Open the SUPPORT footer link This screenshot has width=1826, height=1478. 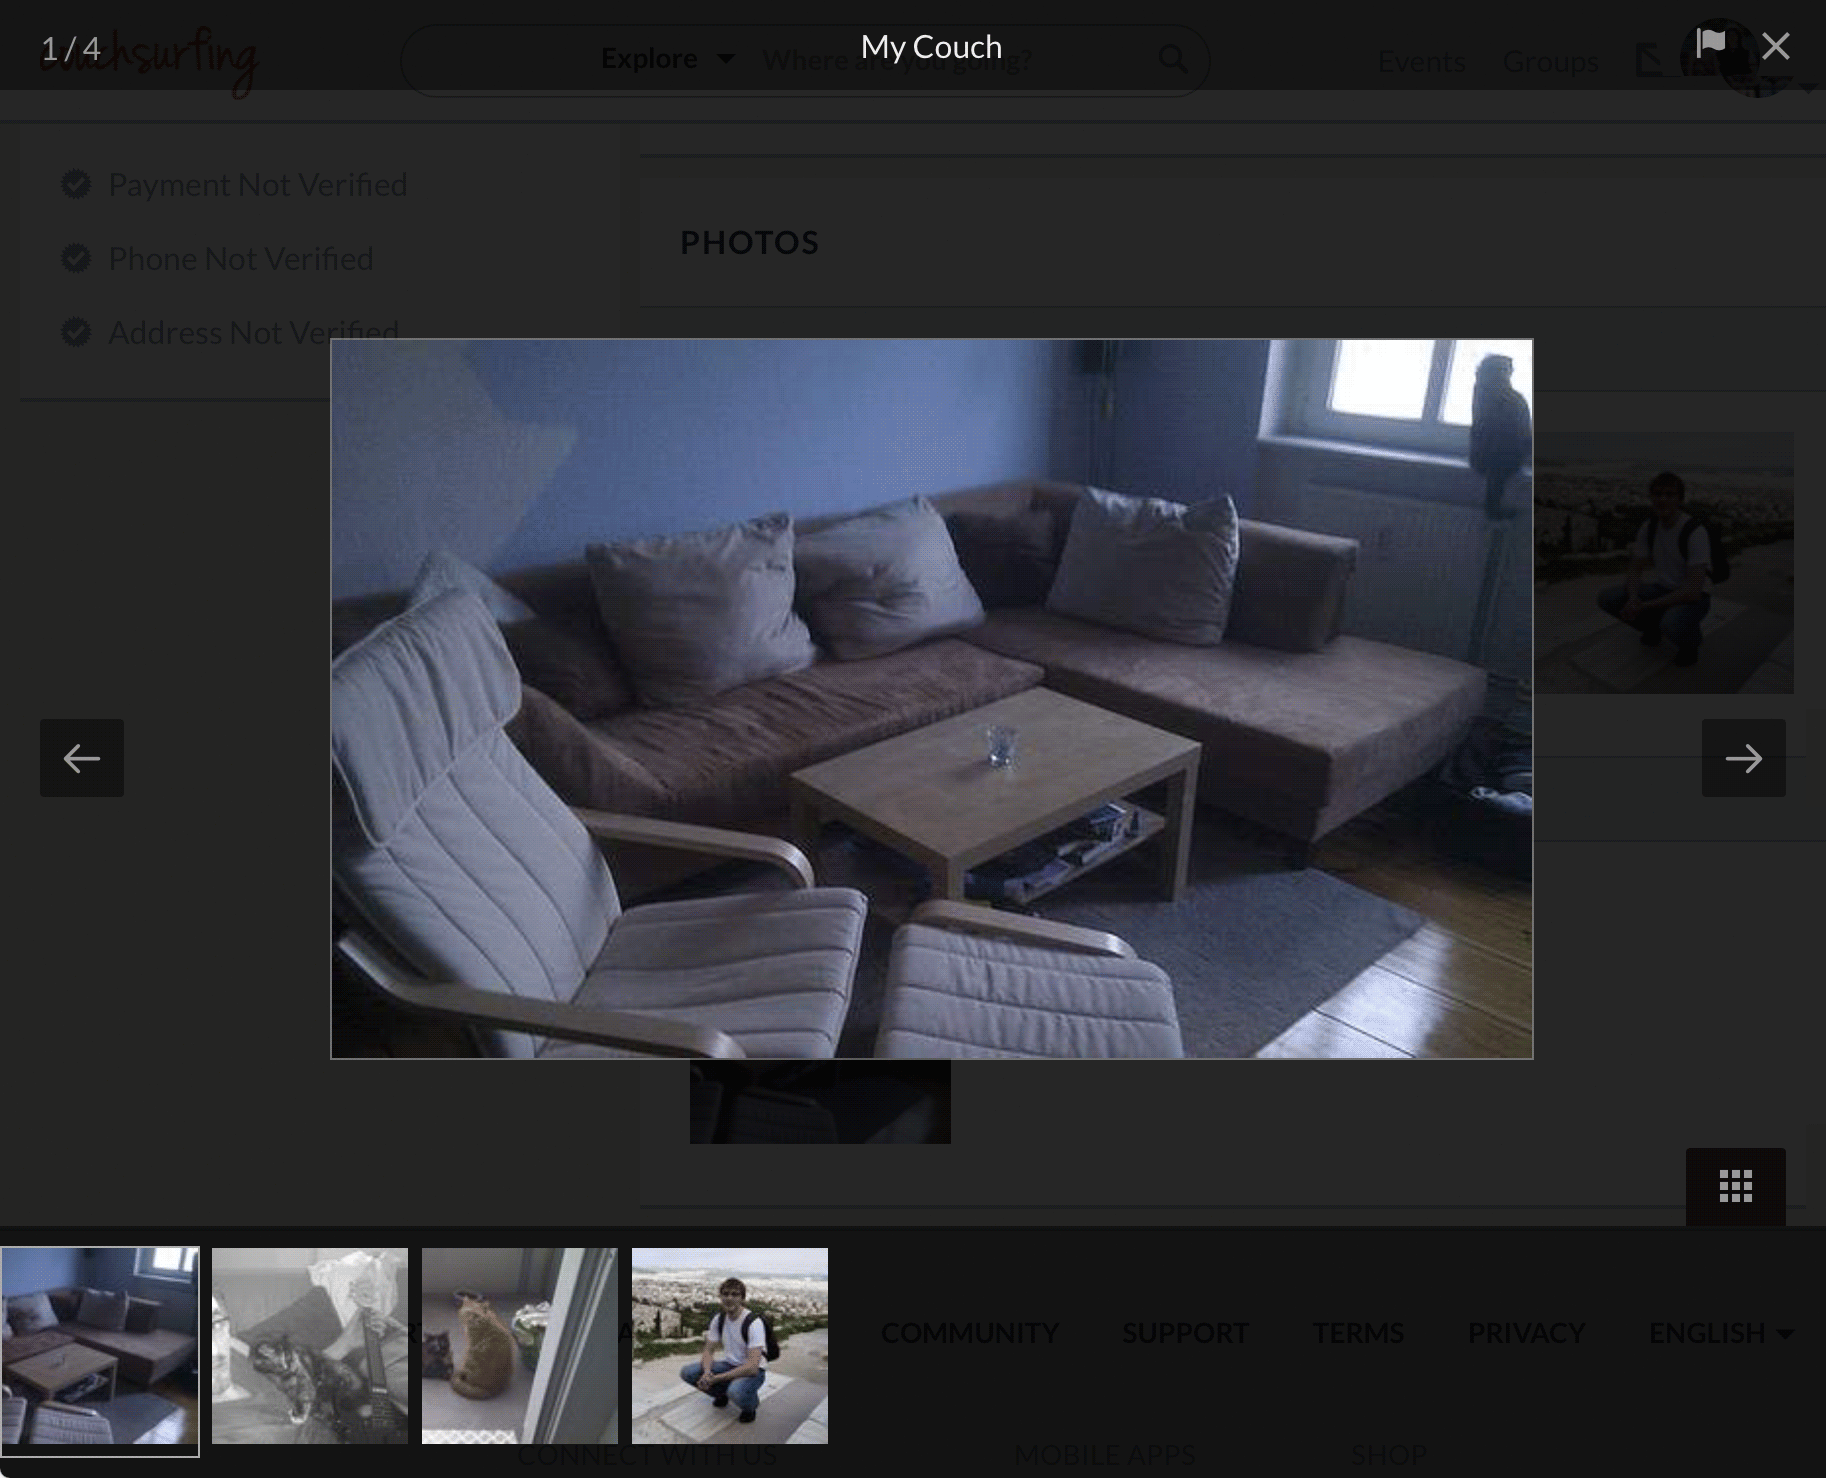point(1185,1333)
